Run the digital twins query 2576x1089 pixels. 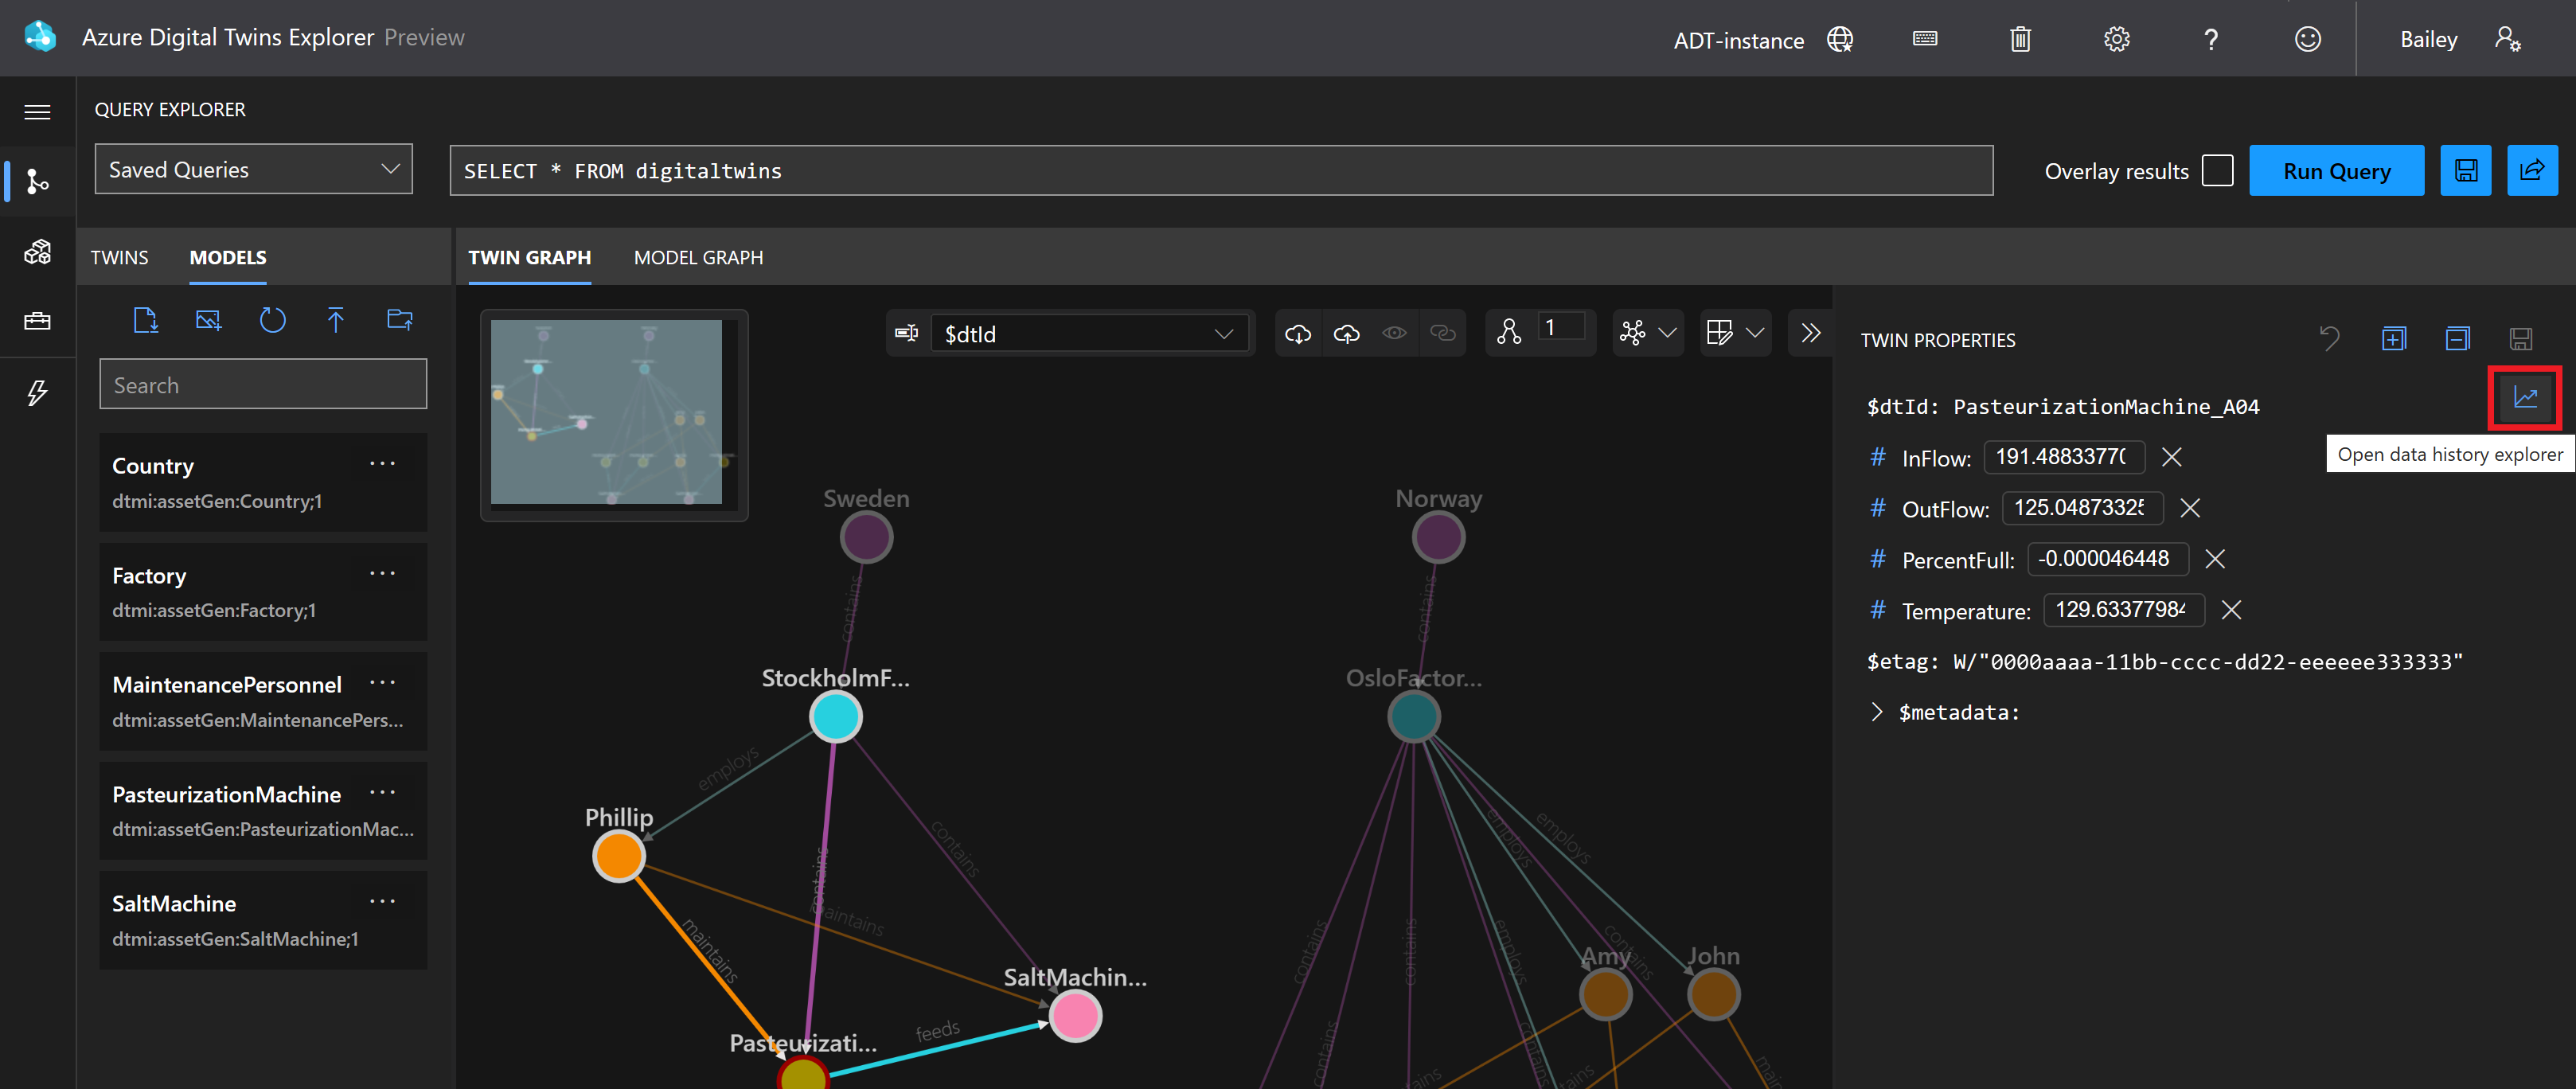pyautogui.click(x=2337, y=170)
